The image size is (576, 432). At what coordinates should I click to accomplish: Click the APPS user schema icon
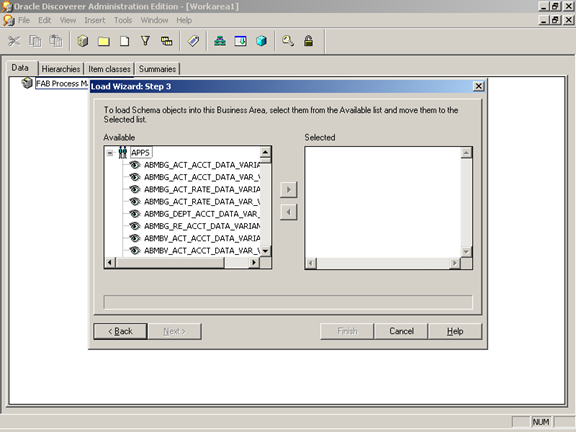point(123,152)
